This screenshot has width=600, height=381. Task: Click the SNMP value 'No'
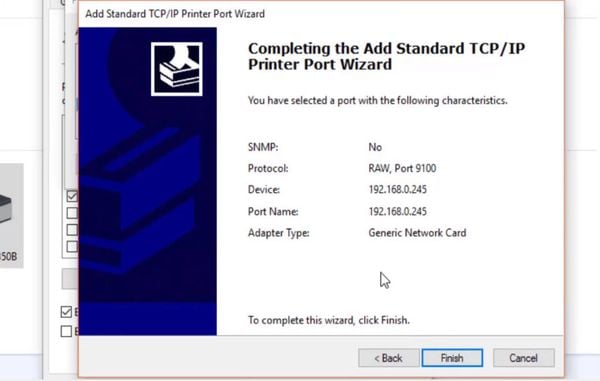tap(375, 147)
